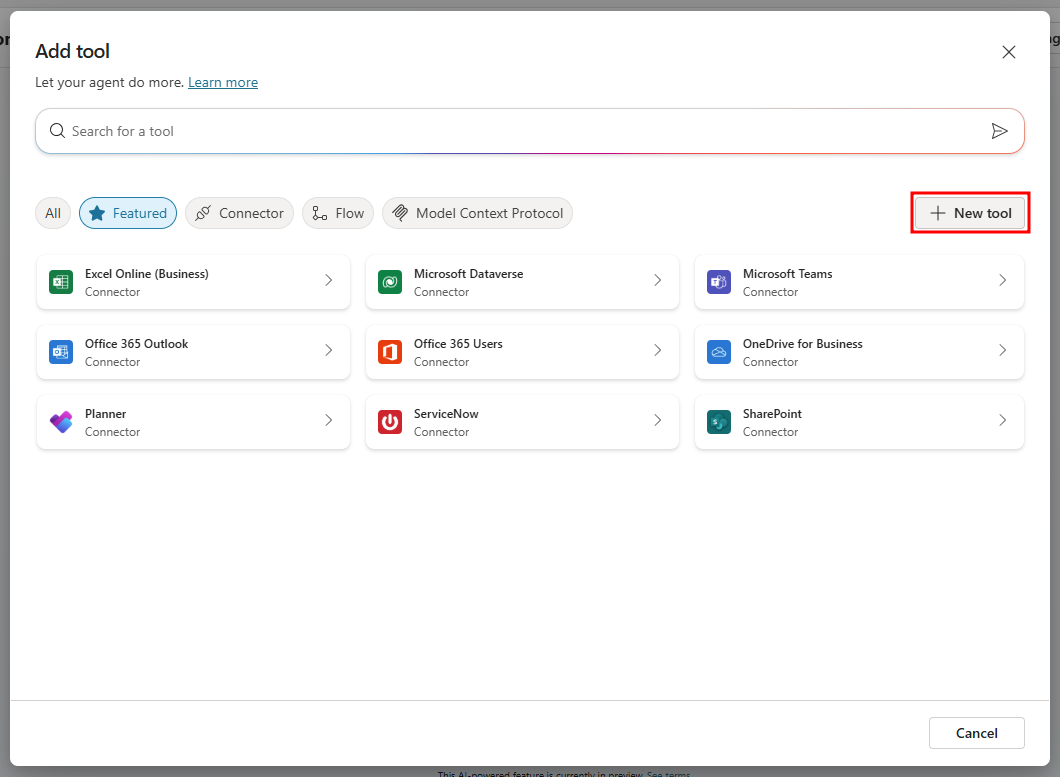The height and width of the screenshot is (777, 1060).
Task: Open the Learn more link
Action: click(223, 83)
